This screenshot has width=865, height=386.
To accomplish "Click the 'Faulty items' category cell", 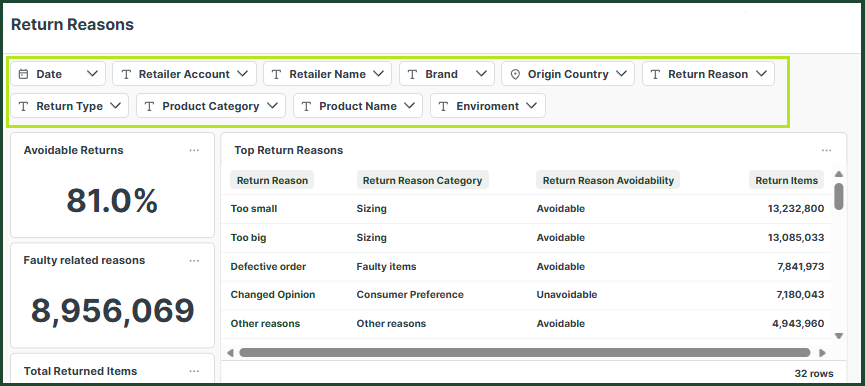I will (386, 266).
